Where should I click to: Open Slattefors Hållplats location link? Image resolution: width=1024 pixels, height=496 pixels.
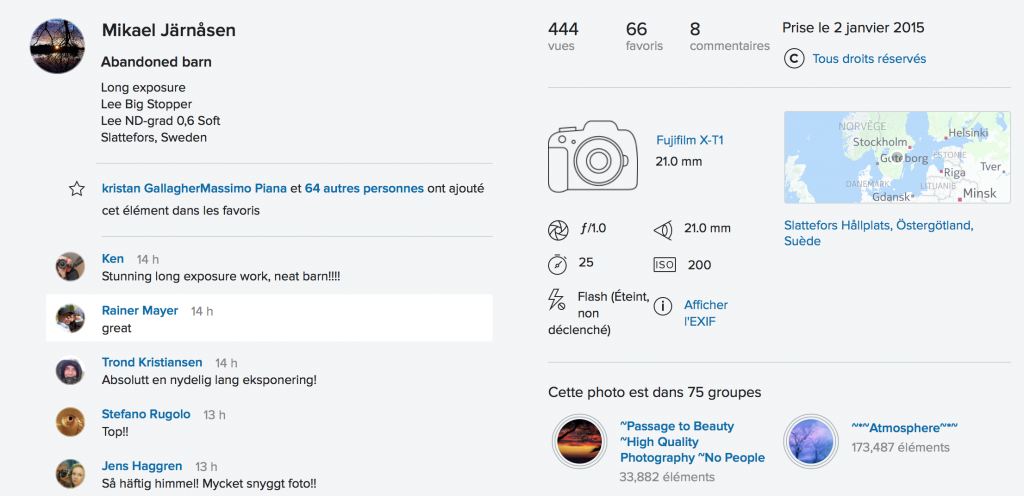[877, 233]
